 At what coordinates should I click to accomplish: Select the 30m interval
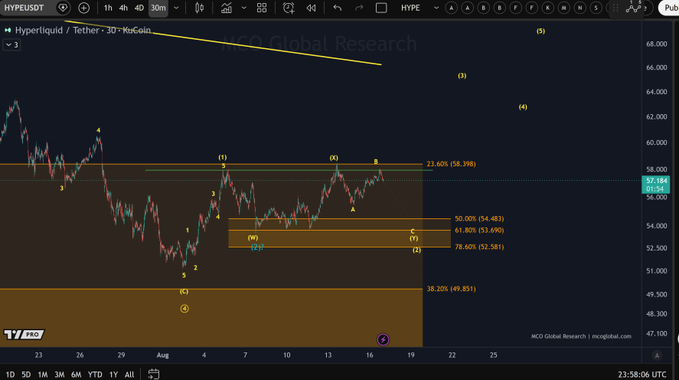coord(158,8)
